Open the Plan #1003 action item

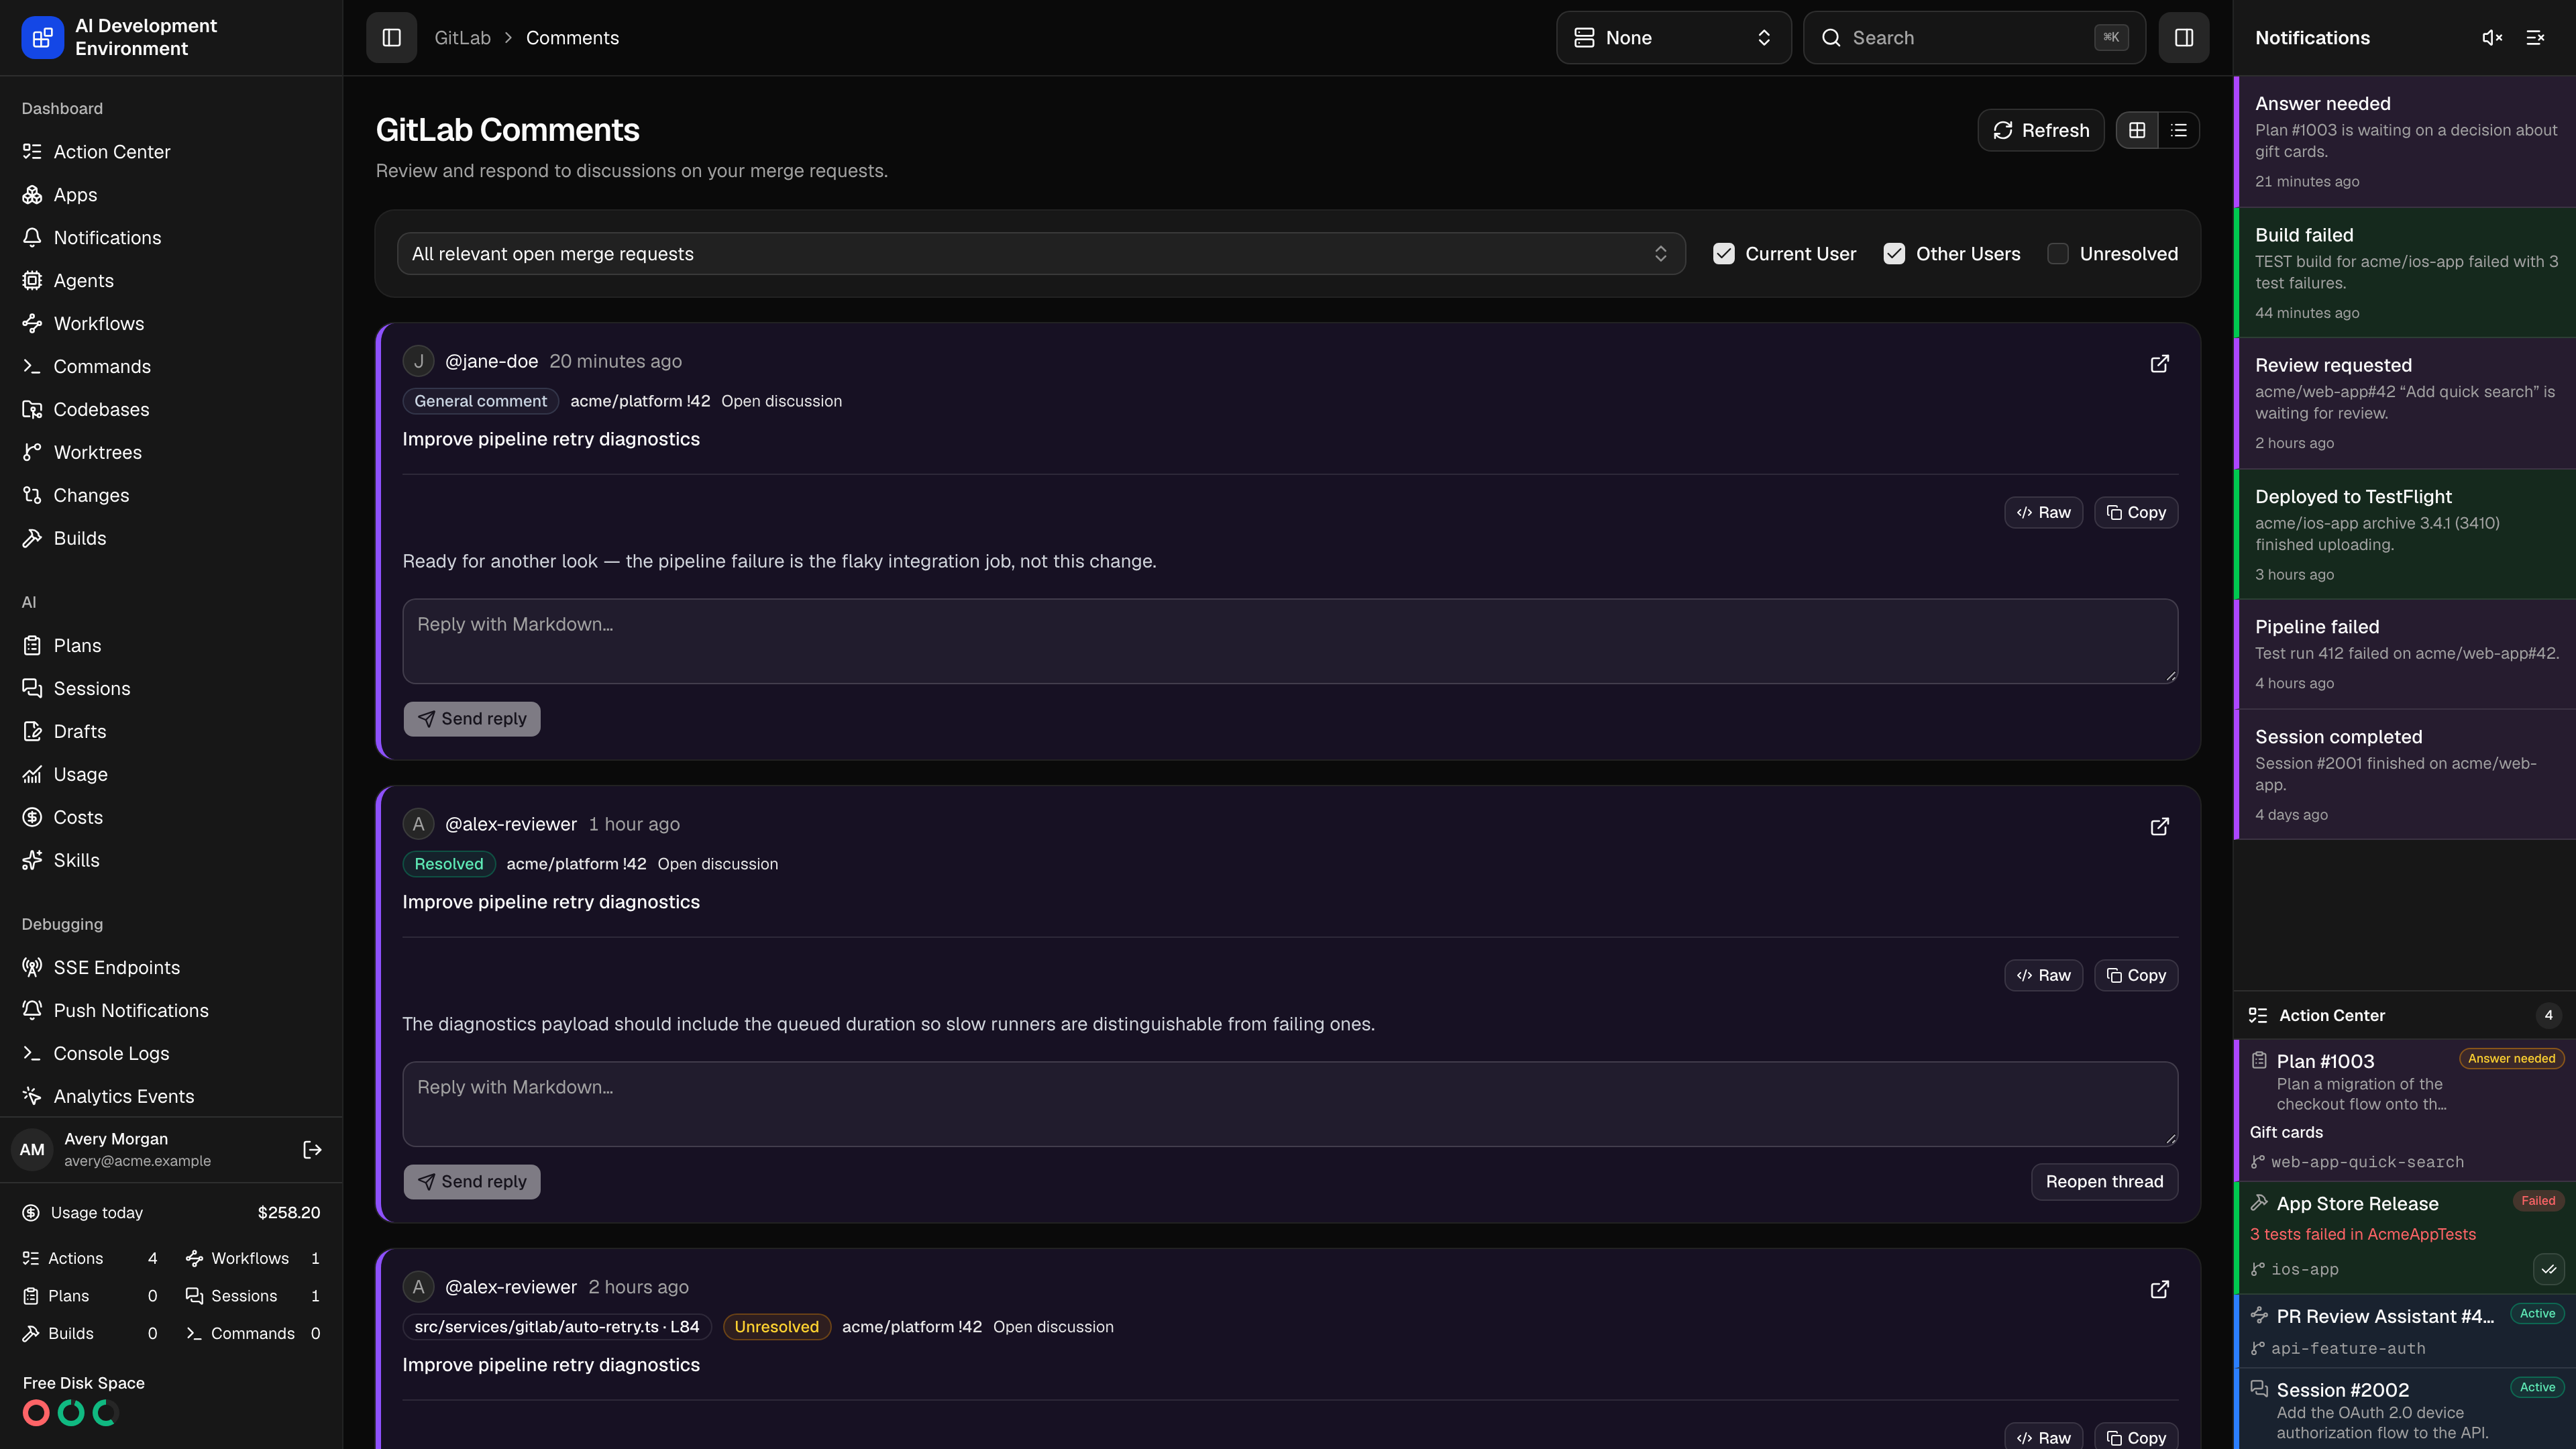point(2404,1109)
